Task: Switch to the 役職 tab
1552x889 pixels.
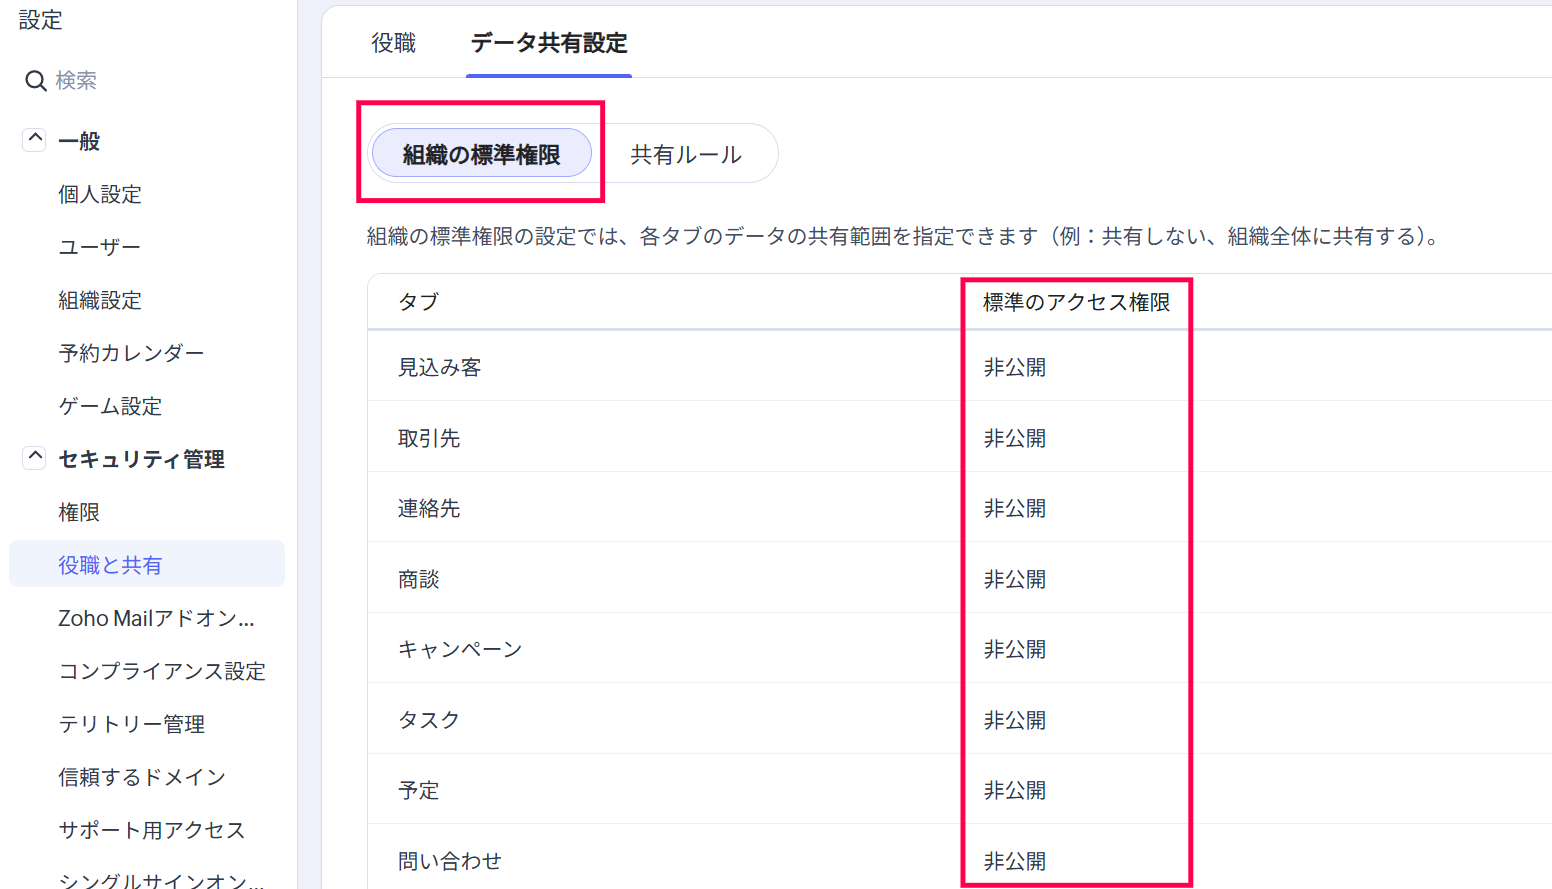Action: pyautogui.click(x=393, y=43)
